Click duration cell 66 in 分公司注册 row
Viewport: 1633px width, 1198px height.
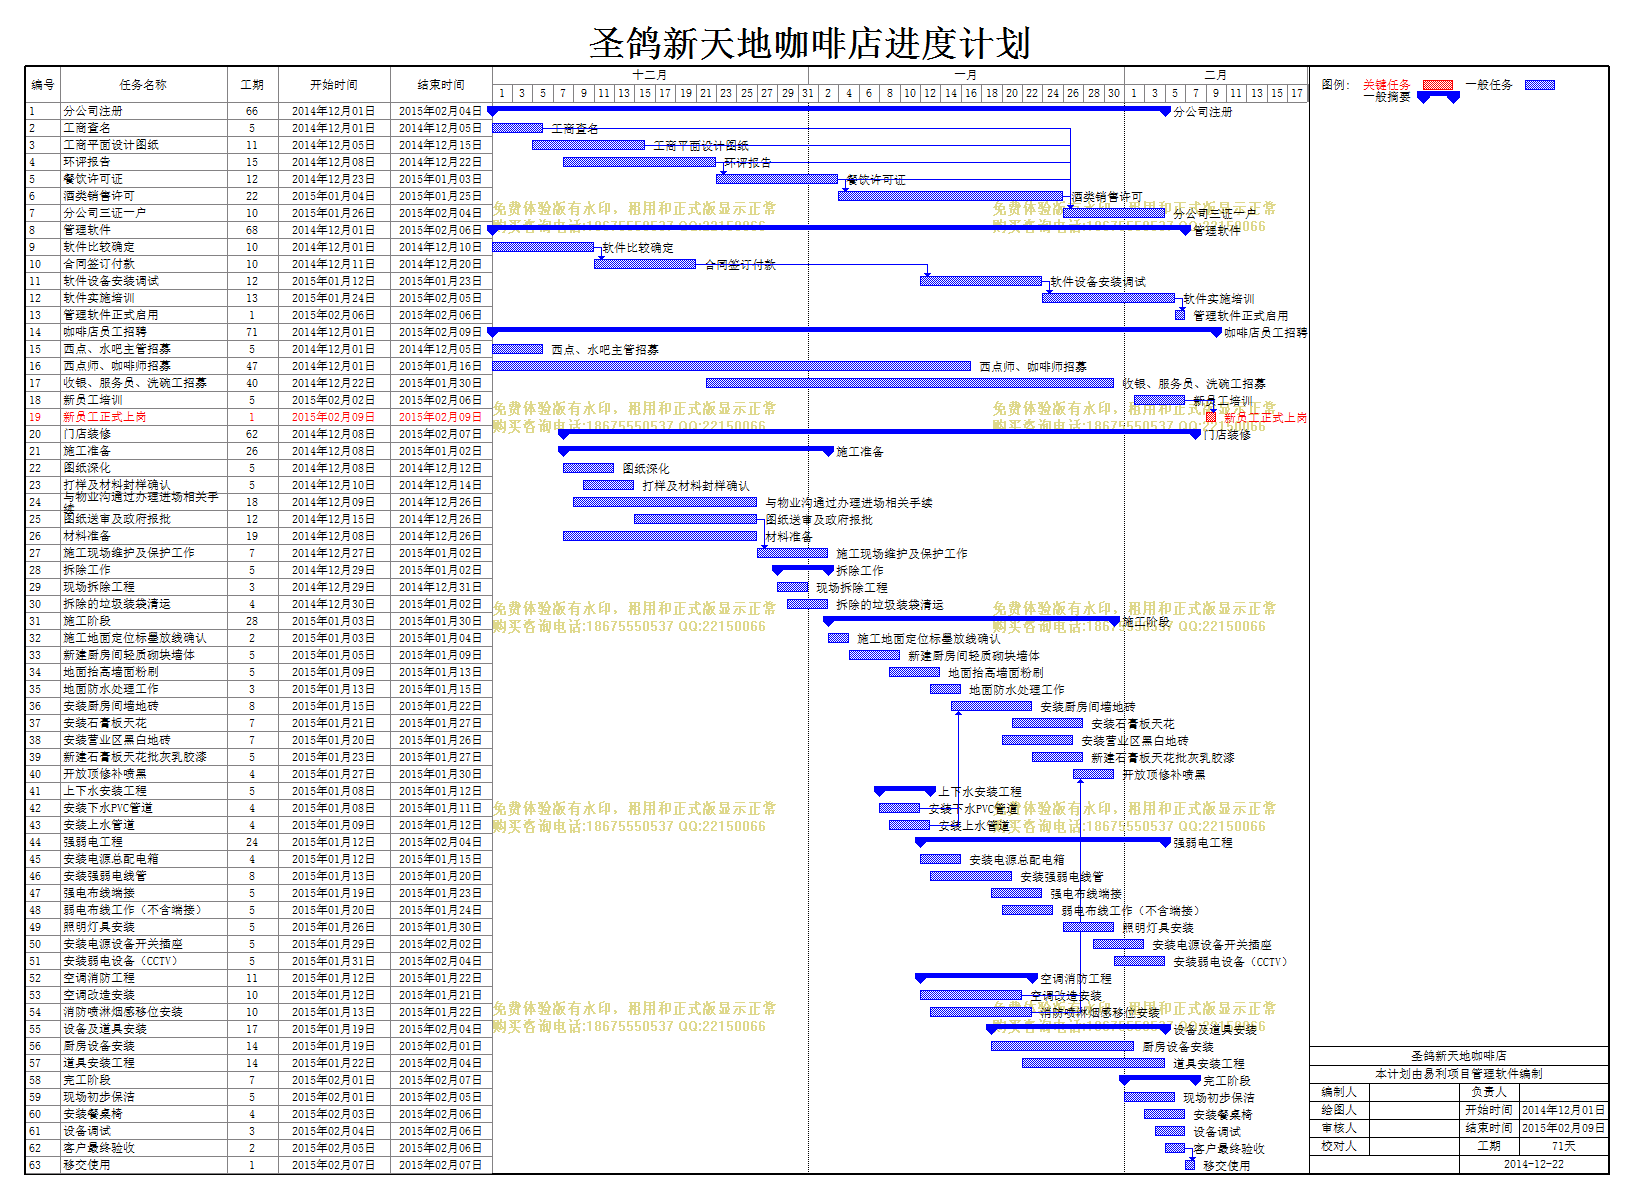tap(252, 111)
